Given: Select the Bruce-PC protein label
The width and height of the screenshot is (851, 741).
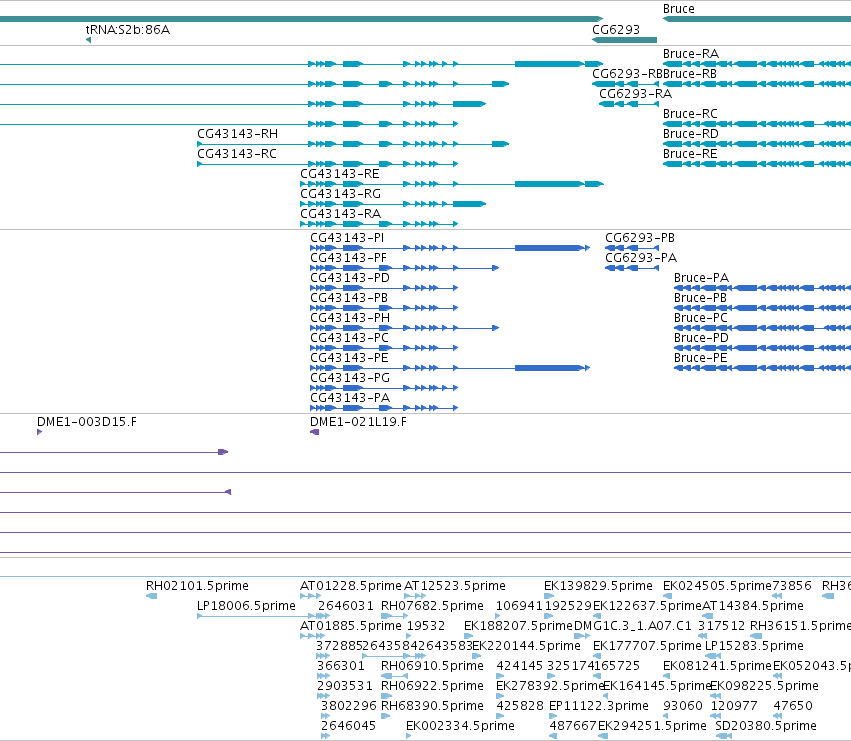Looking at the screenshot, I should pos(701,319).
